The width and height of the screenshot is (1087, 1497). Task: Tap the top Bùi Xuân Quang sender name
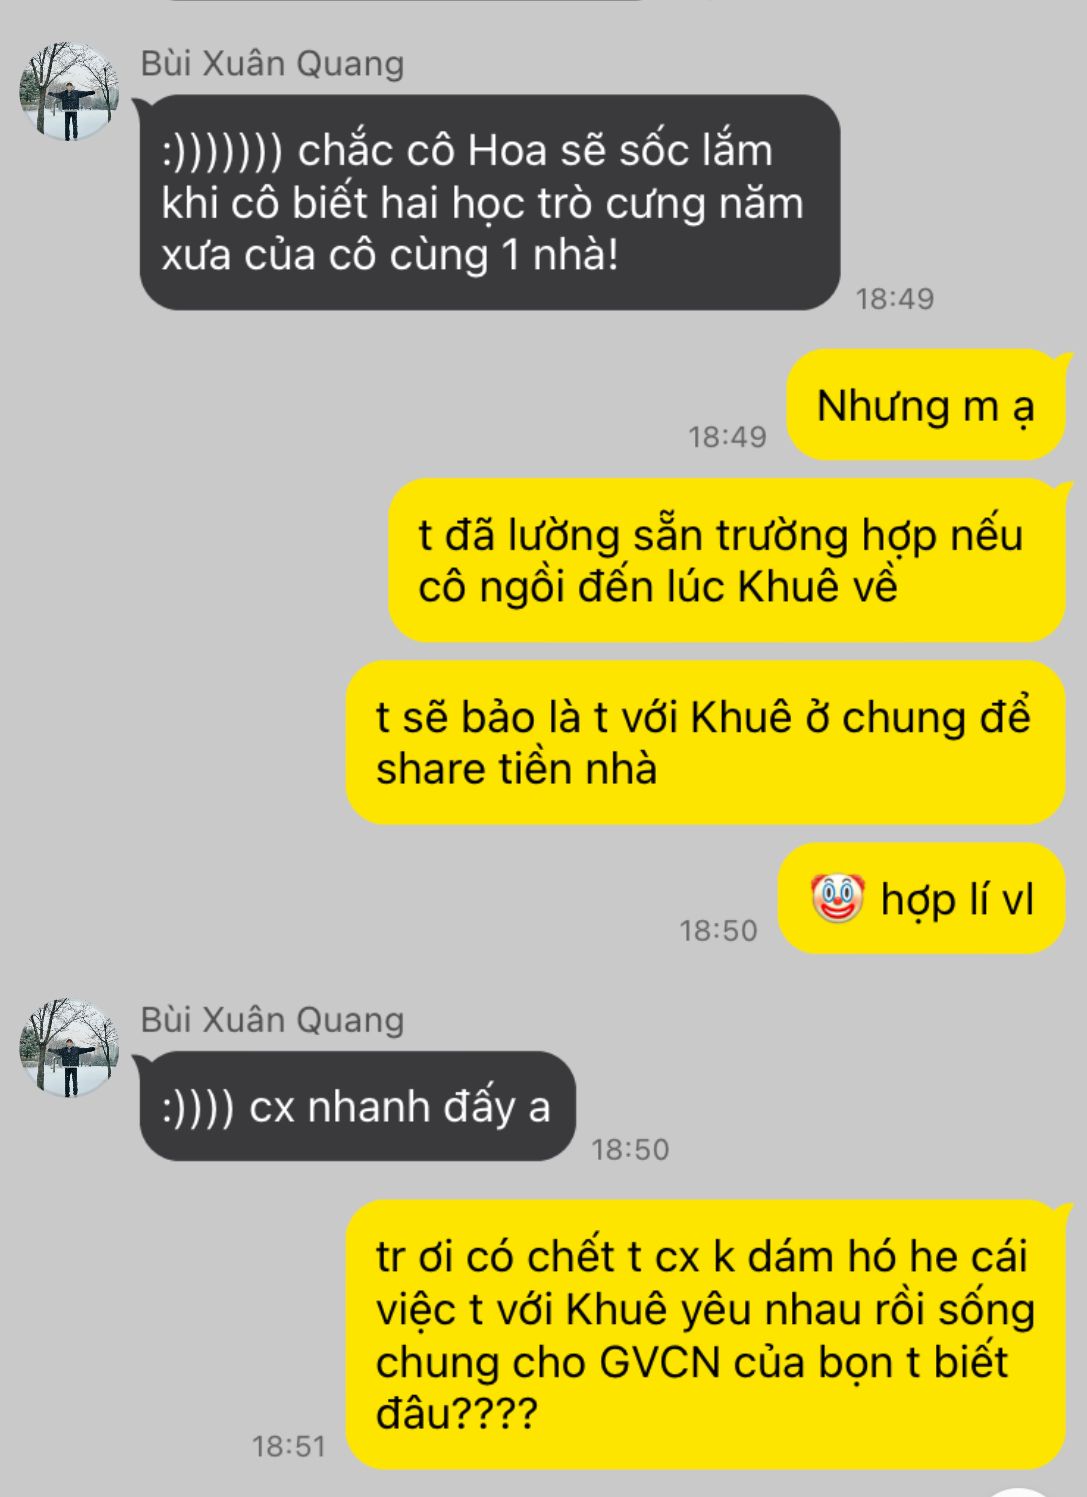click(272, 63)
